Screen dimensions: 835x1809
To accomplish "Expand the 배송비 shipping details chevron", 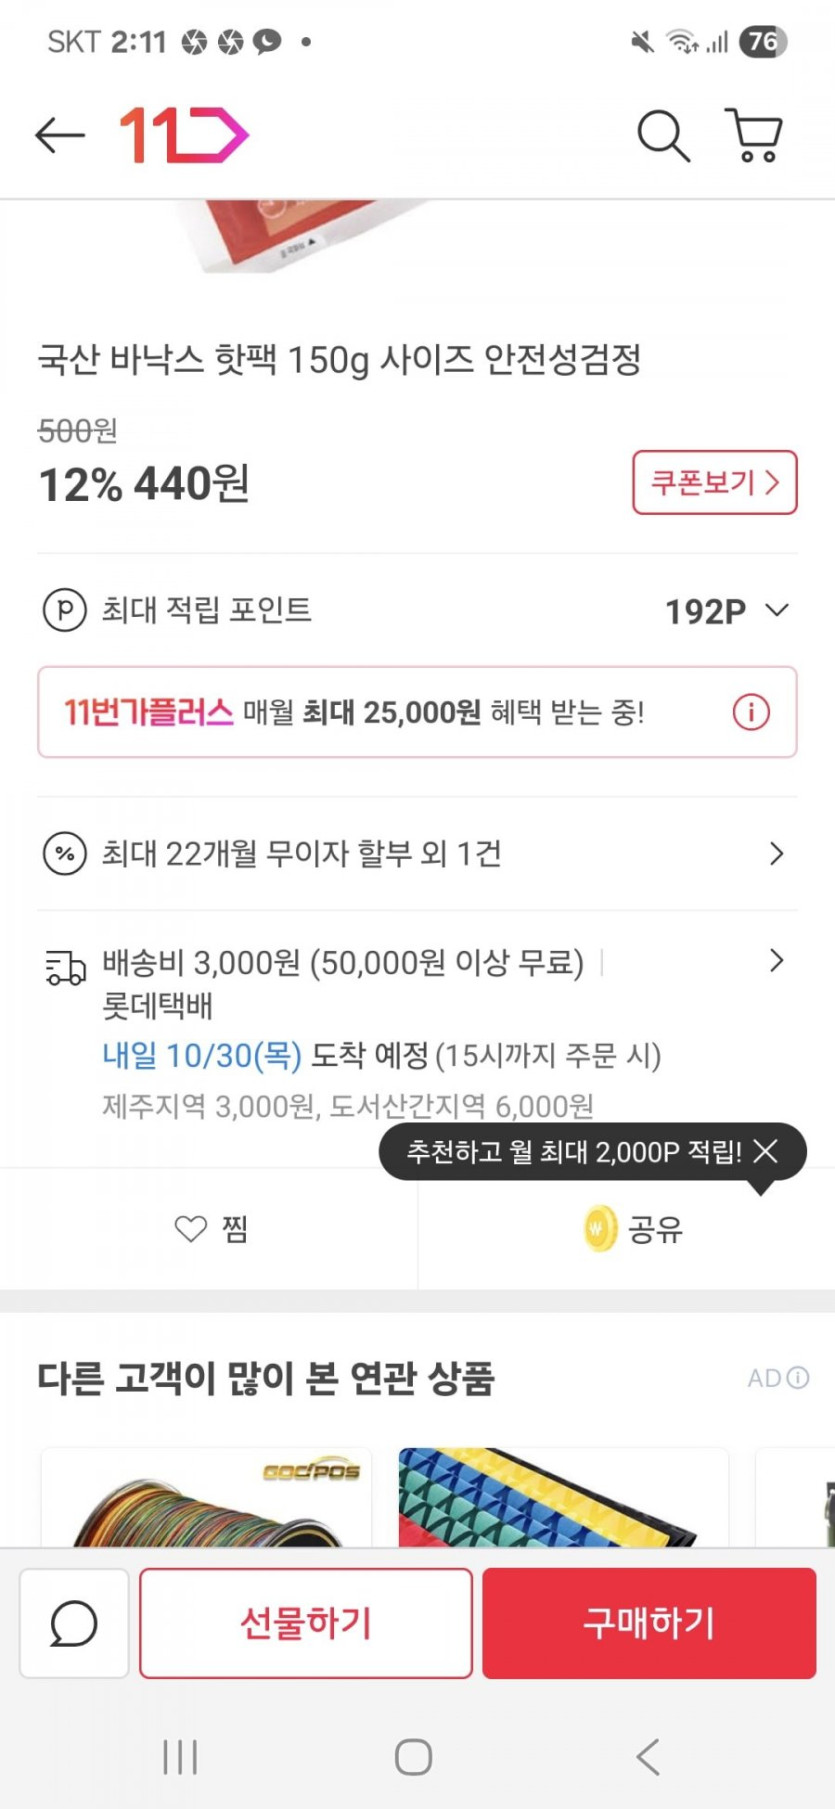I will coord(776,961).
